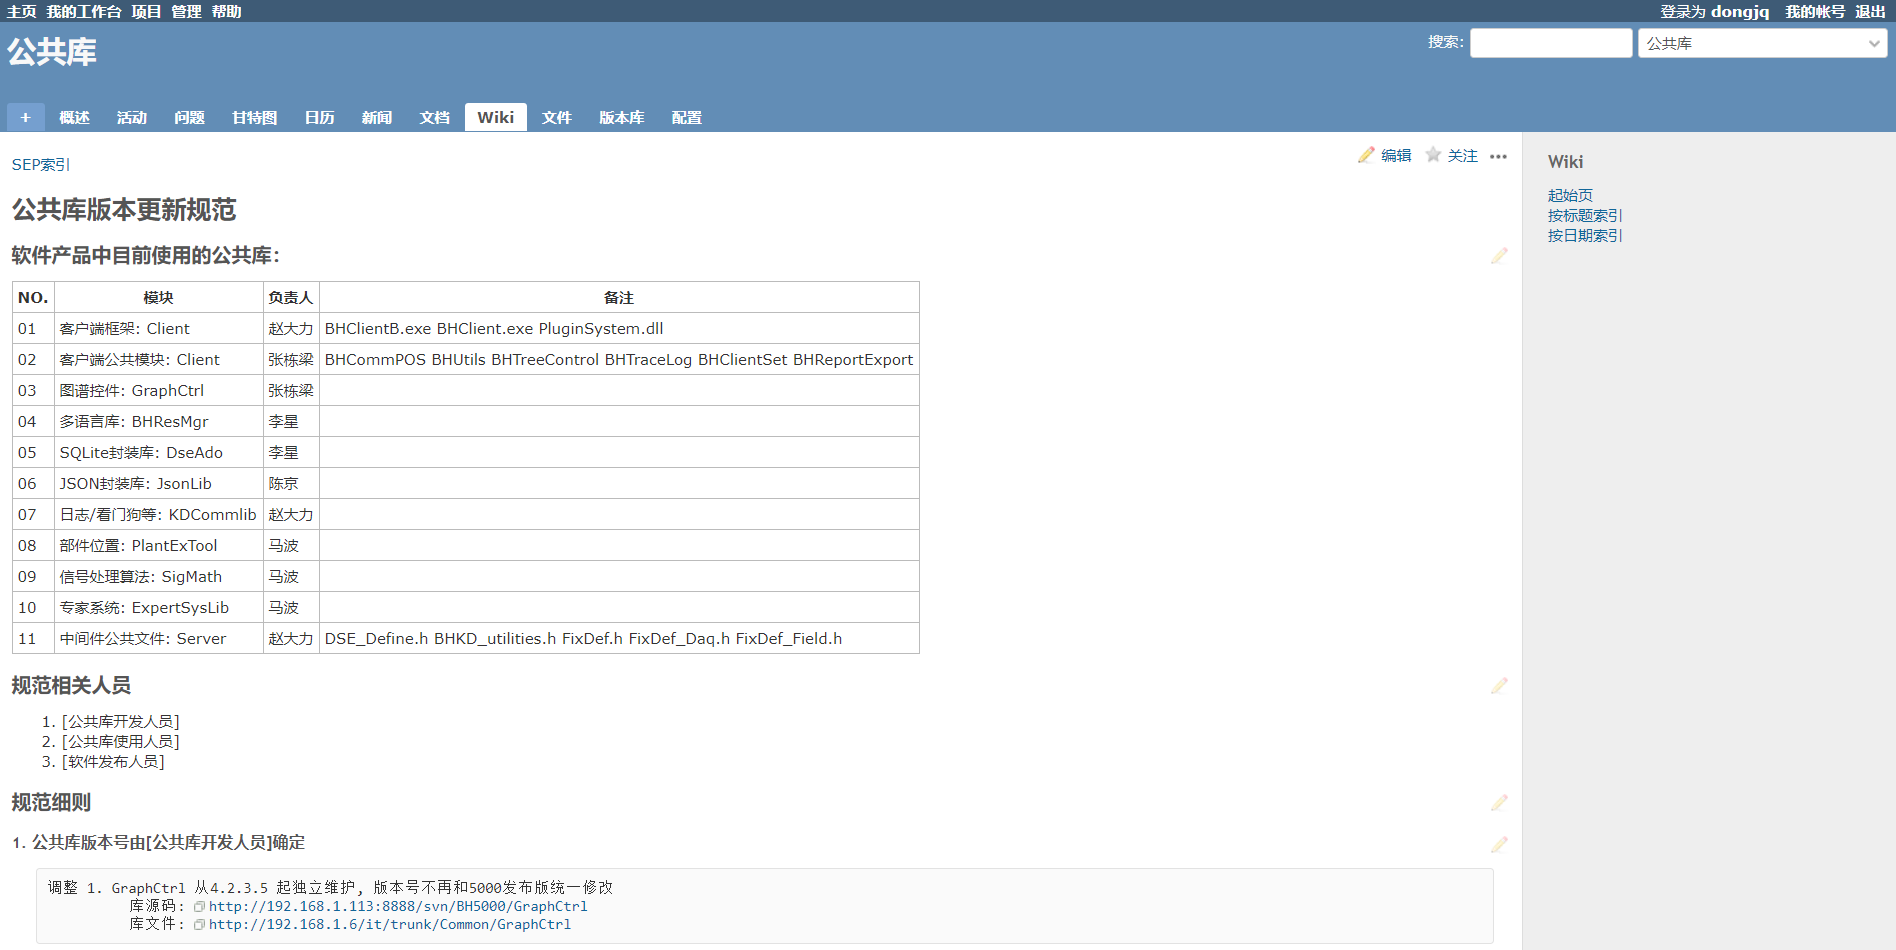Open 按标题索引 in Wiki sidebar
The width and height of the screenshot is (1896, 950).
[1584, 216]
